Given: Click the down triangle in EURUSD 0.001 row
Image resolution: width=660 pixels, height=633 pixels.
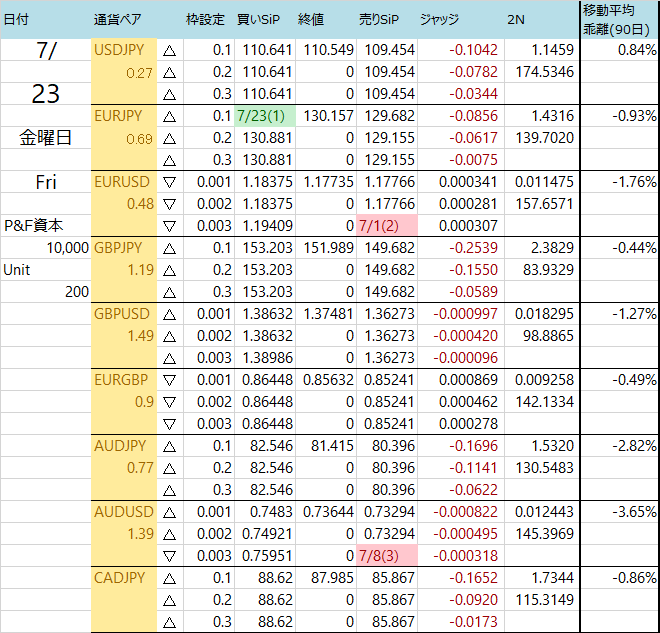Looking at the screenshot, I should click(x=169, y=182).
